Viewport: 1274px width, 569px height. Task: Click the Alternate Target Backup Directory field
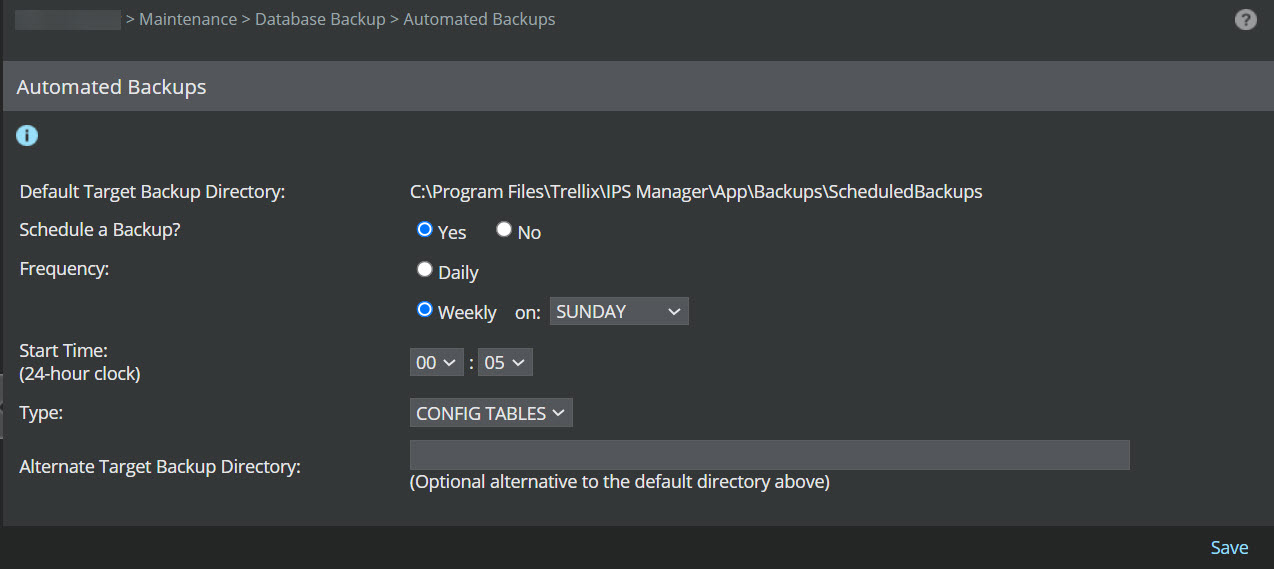(x=770, y=455)
